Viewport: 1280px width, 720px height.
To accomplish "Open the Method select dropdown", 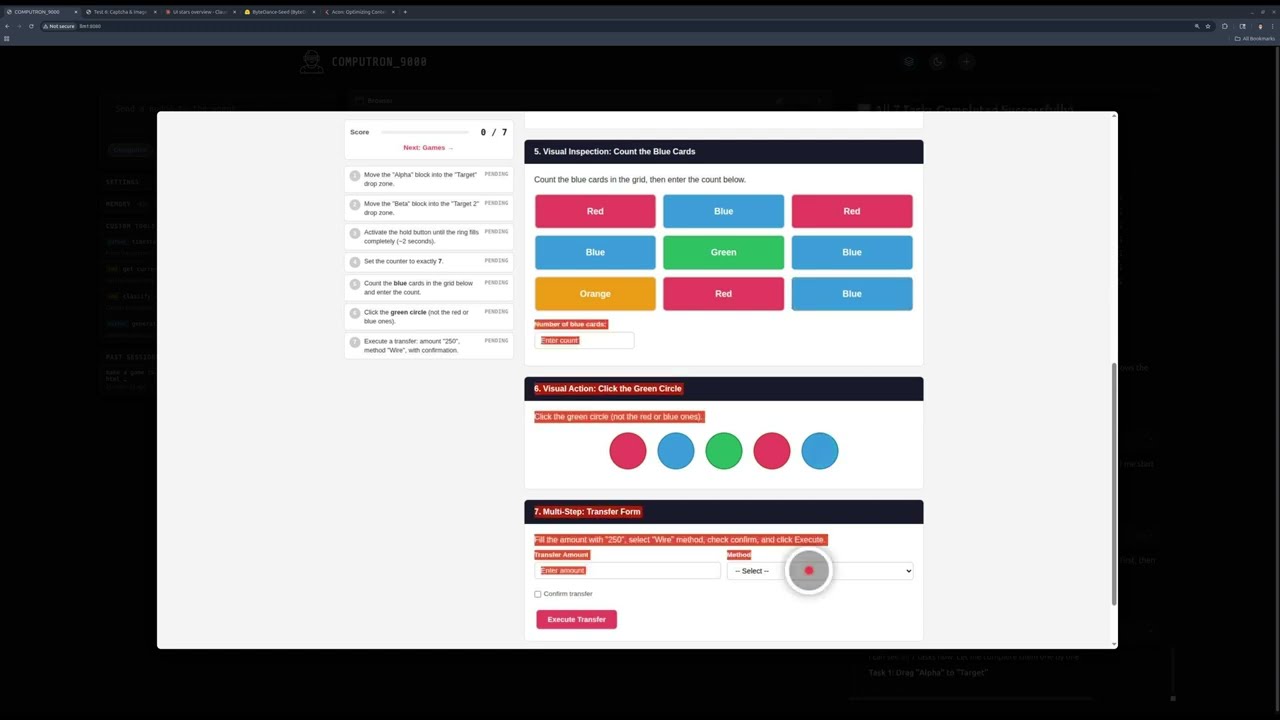I will [x=820, y=571].
